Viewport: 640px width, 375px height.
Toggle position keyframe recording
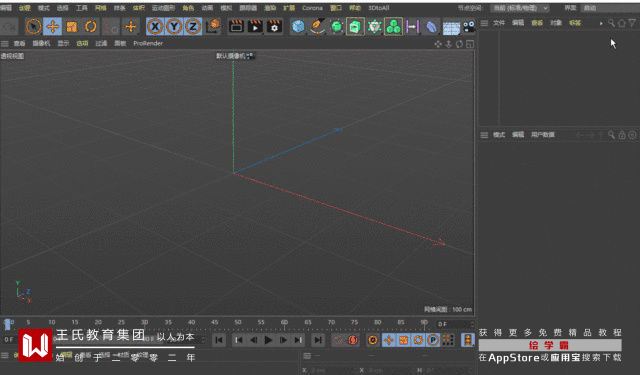click(x=389, y=339)
